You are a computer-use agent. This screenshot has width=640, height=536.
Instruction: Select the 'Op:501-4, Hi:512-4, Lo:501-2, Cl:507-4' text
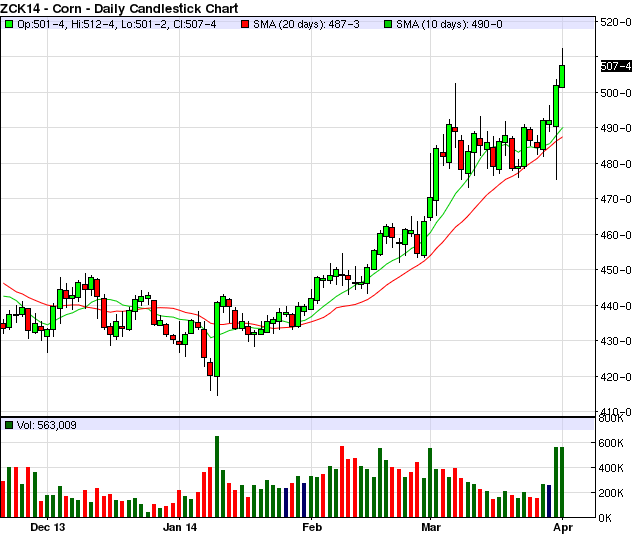(117, 24)
